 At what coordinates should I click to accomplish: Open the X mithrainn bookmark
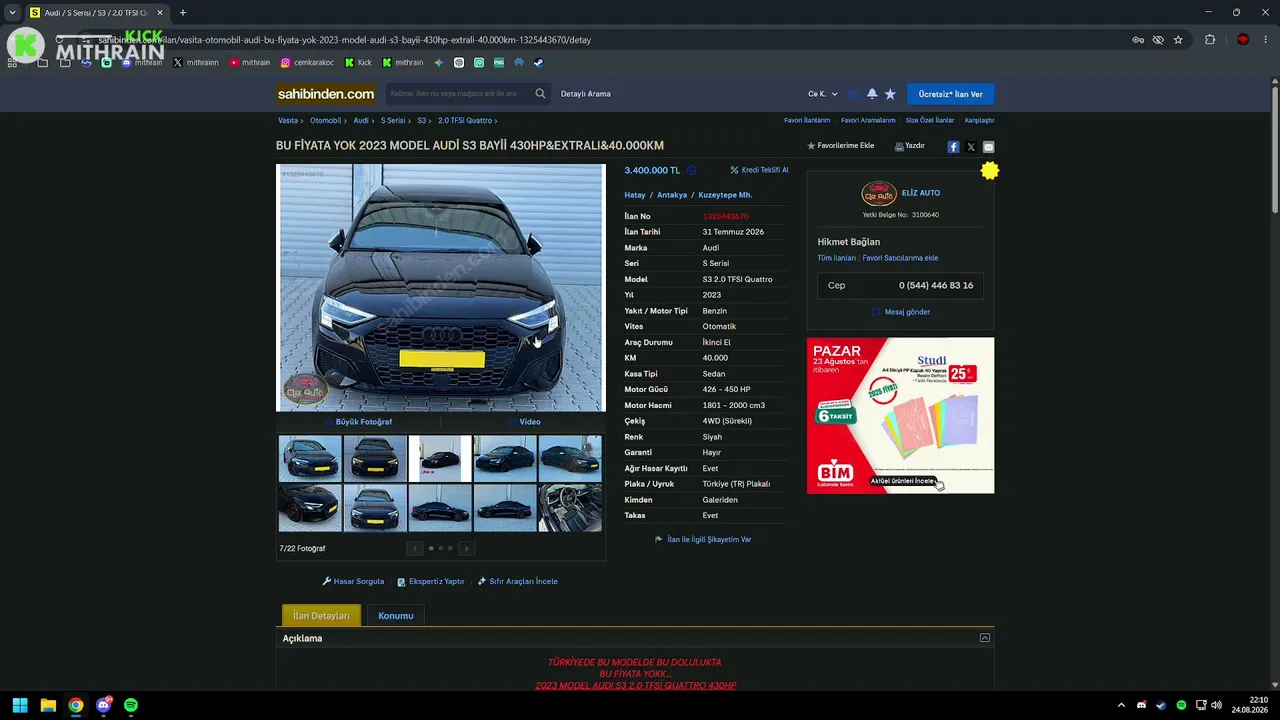(196, 63)
